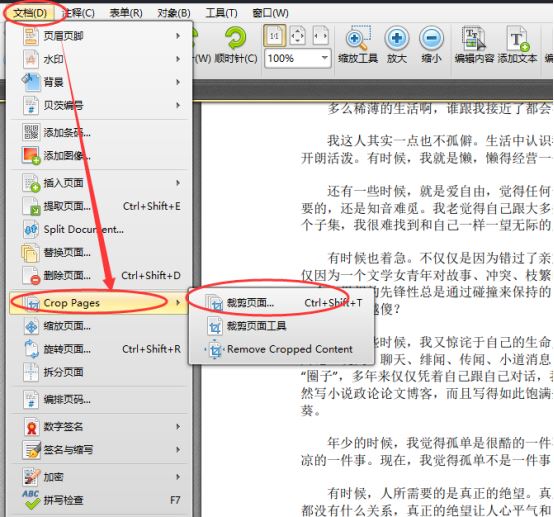
Task: Open the 对象(B) menu
Action: point(174,13)
